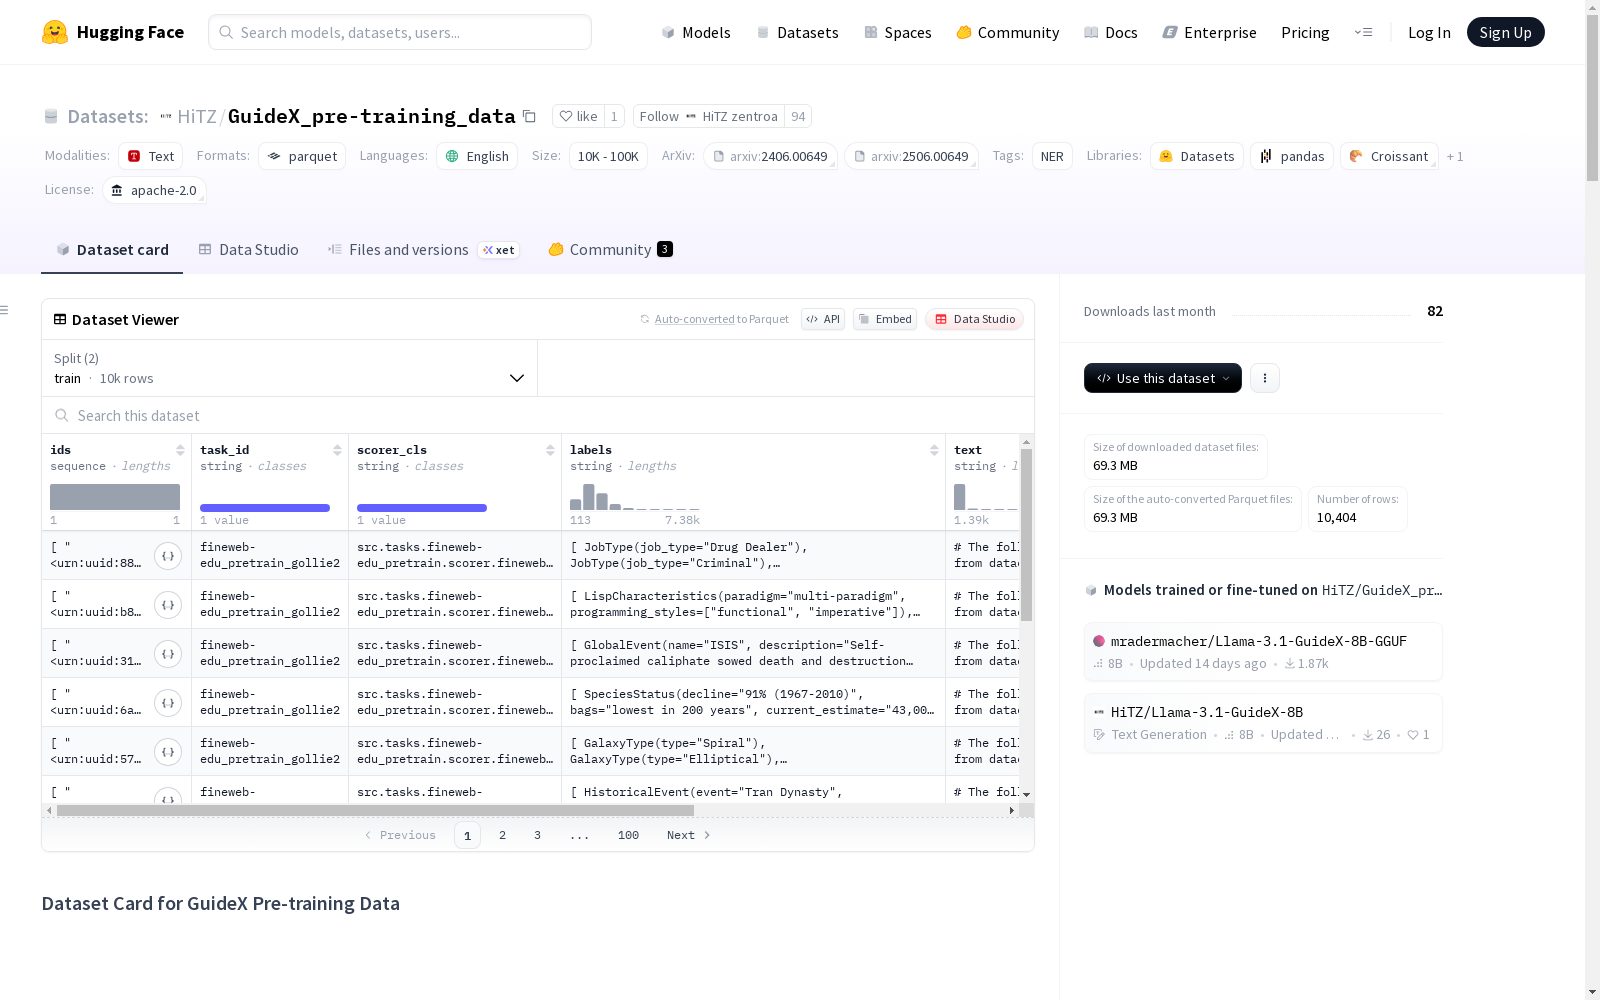This screenshot has height=1000, width=1600.
Task: Open the more options kebab button
Action: point(1265,378)
